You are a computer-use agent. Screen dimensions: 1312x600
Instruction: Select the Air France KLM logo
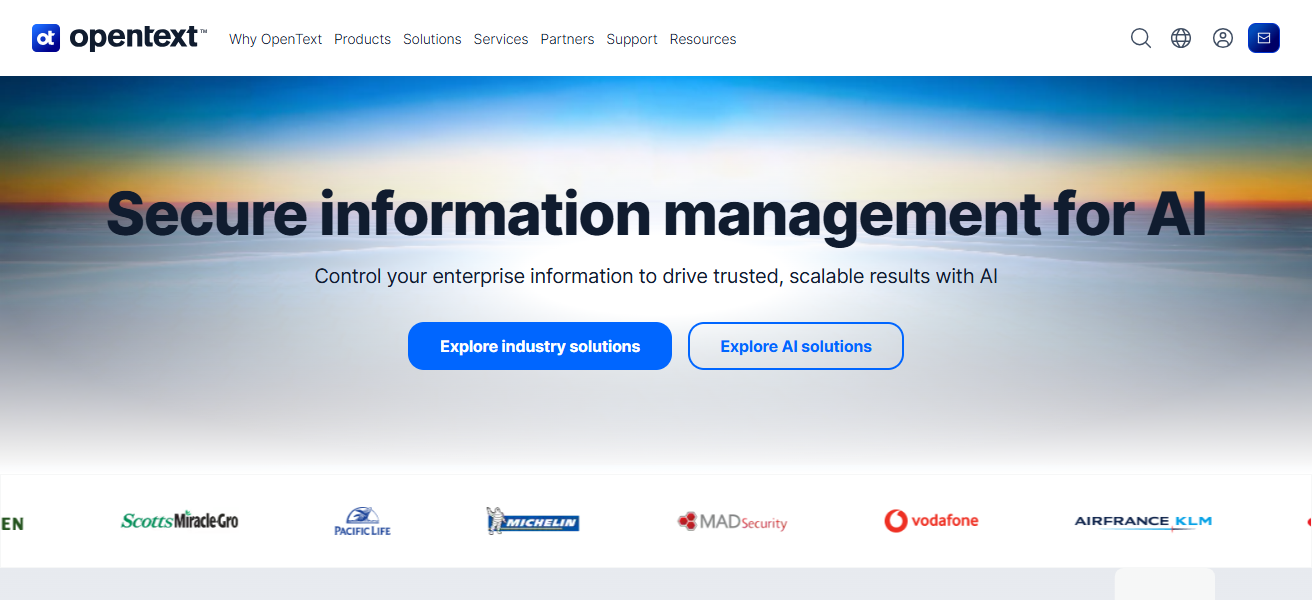(x=1143, y=521)
